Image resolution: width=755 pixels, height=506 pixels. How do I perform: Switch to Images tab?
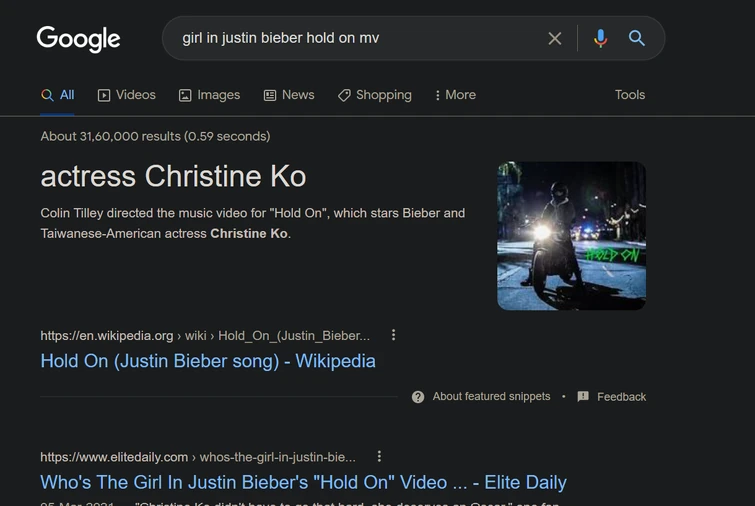(209, 95)
